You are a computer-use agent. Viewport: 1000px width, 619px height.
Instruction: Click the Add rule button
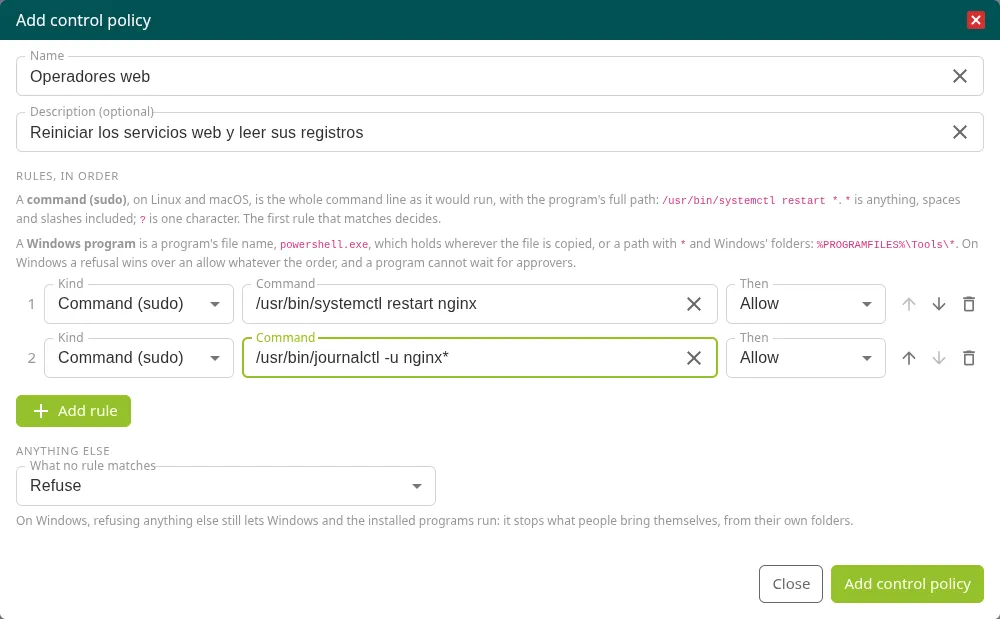pyautogui.click(x=73, y=411)
